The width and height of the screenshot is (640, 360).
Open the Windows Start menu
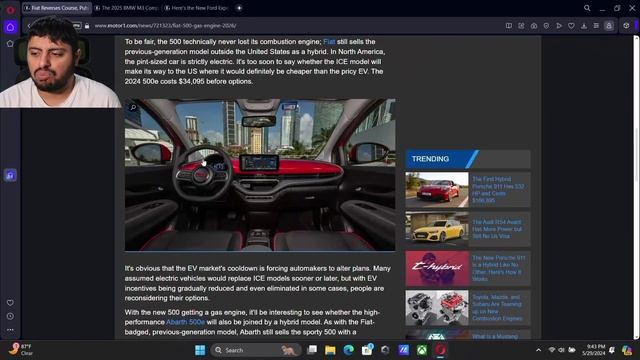[x=200, y=350]
